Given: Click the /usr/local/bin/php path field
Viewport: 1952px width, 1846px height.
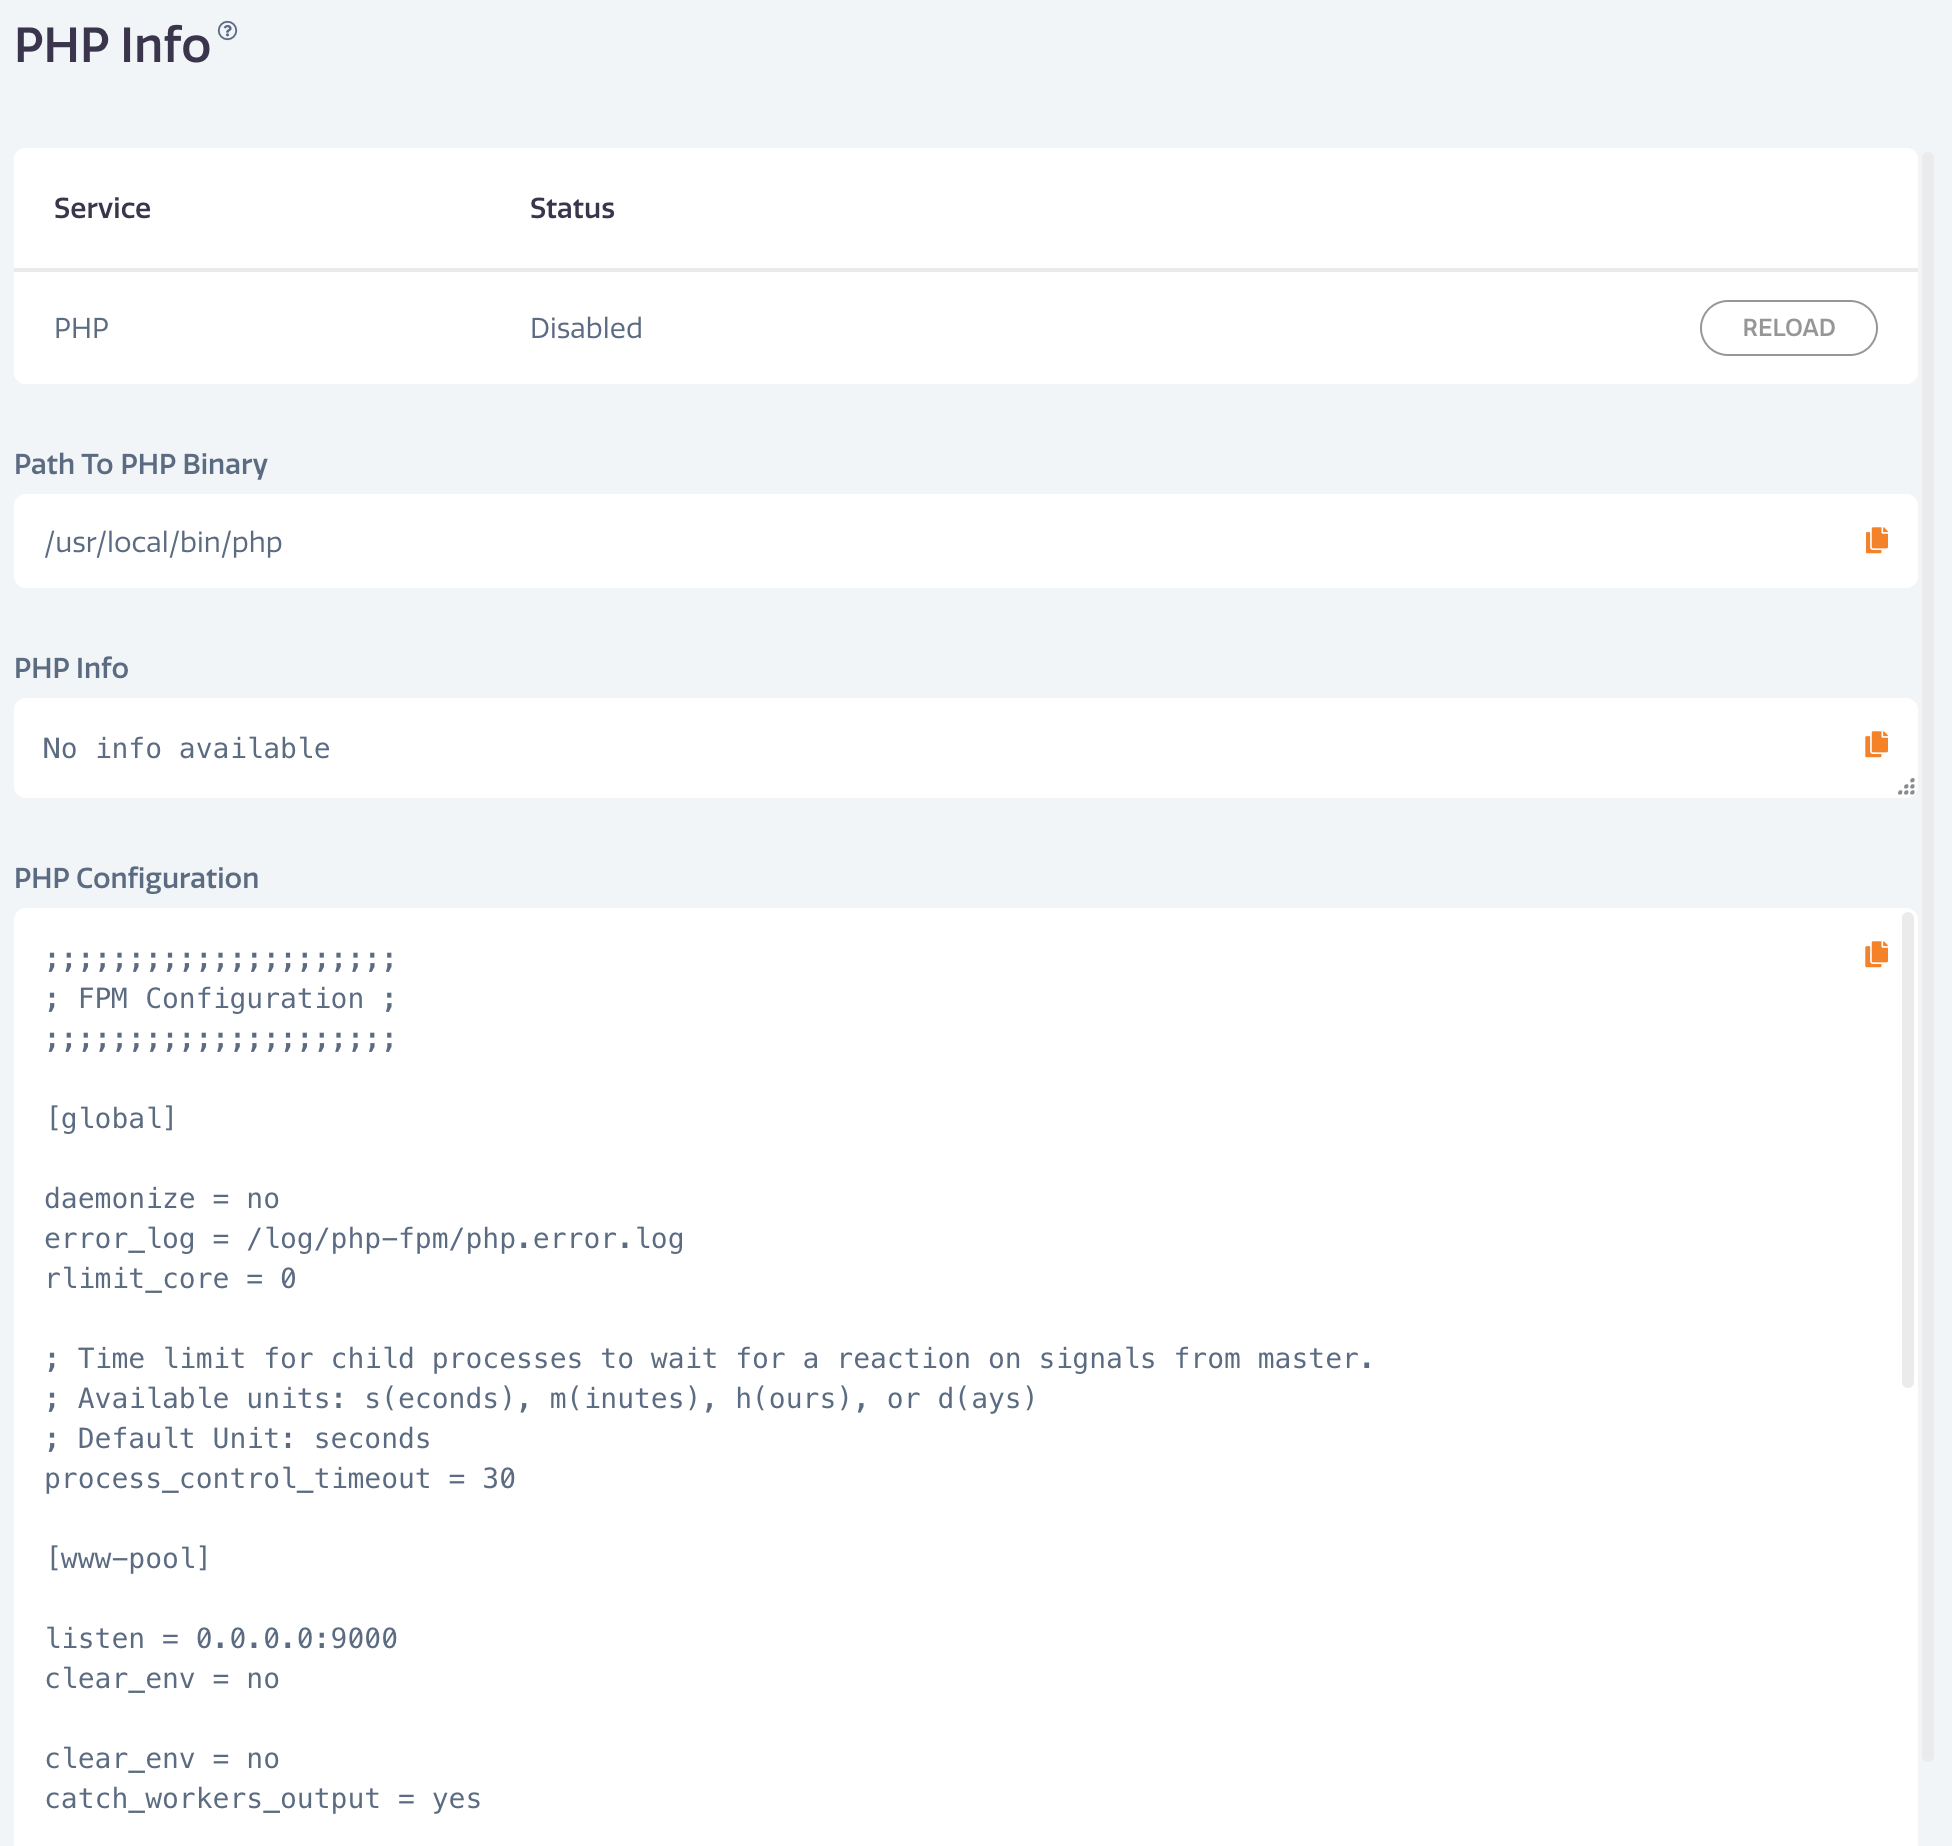Looking at the screenshot, I should click(x=965, y=541).
